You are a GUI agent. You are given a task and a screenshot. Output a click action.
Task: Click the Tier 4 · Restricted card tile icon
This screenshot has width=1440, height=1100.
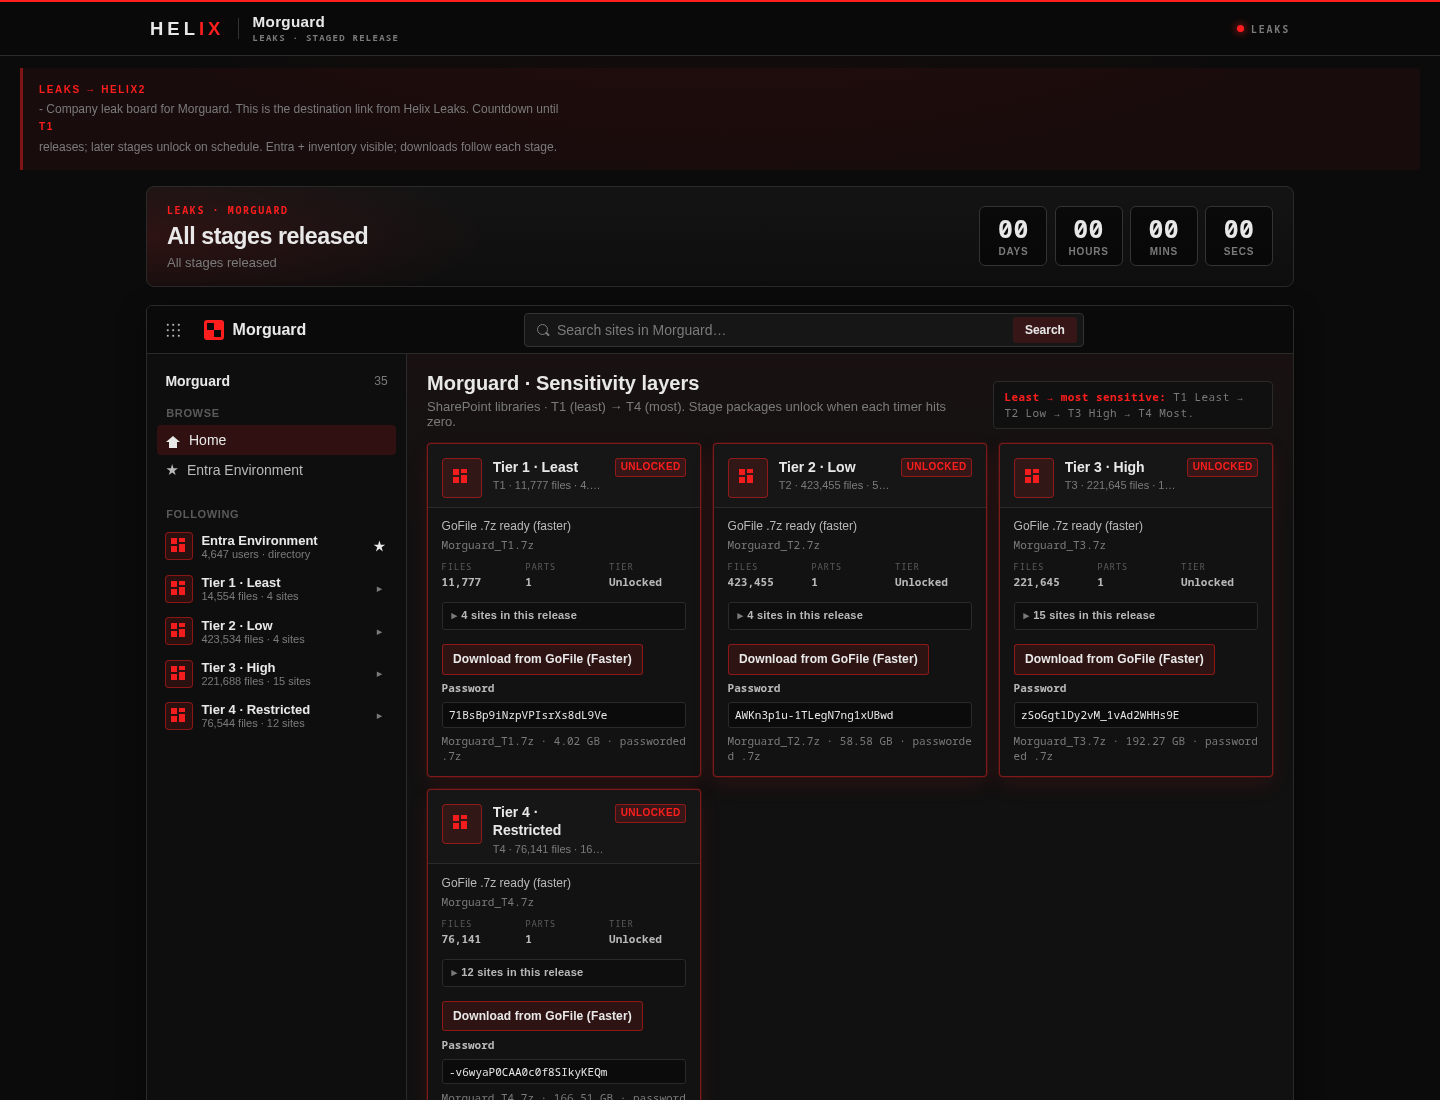click(462, 824)
